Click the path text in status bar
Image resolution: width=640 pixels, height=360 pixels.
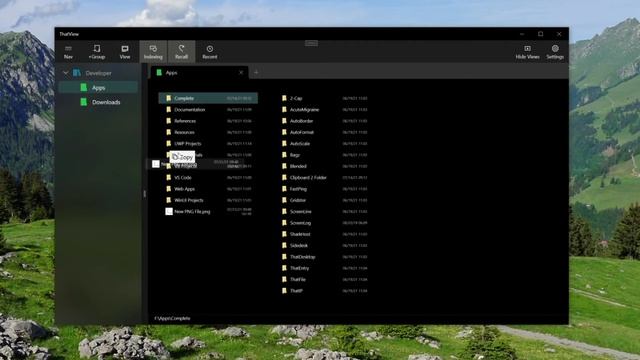click(172, 318)
